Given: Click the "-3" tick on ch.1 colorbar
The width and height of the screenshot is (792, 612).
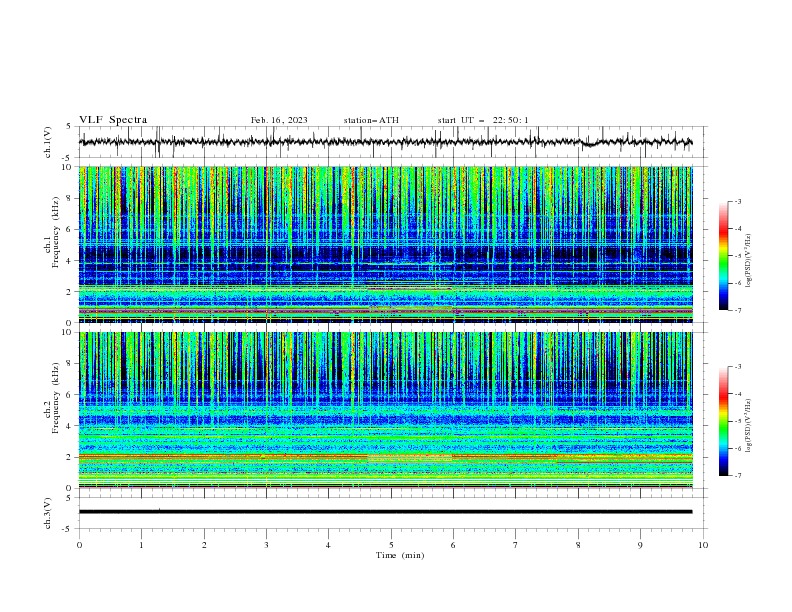Looking at the screenshot, I should (737, 201).
